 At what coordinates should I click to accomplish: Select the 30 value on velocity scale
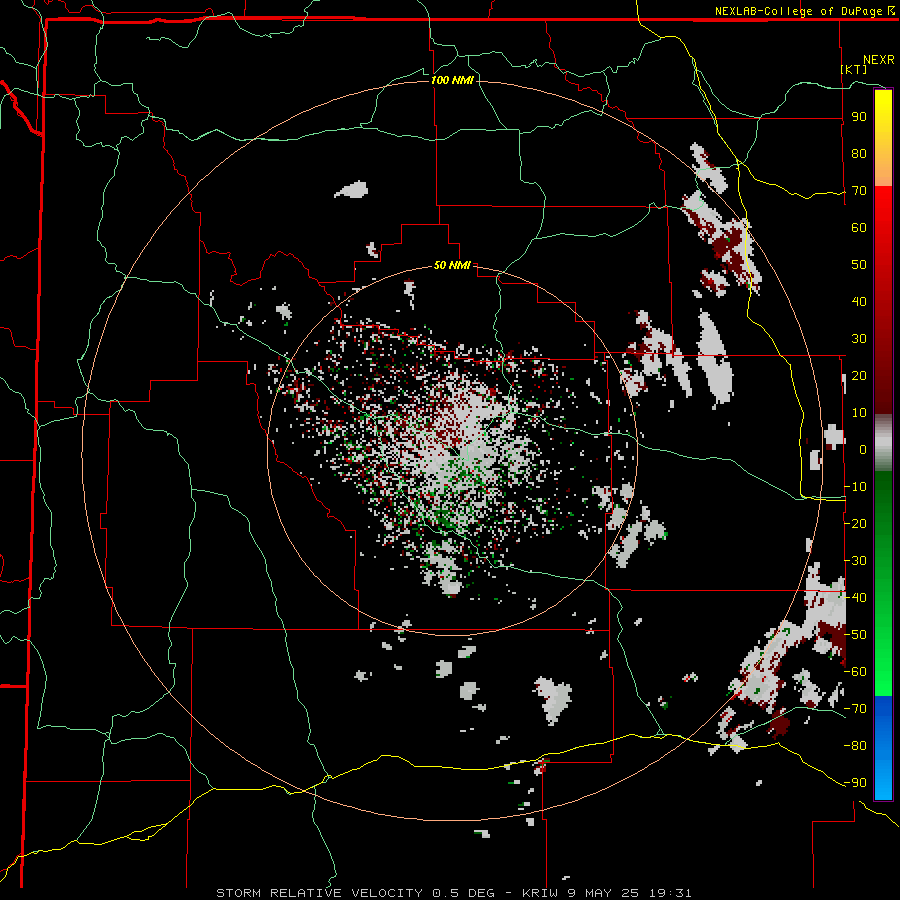(x=859, y=339)
